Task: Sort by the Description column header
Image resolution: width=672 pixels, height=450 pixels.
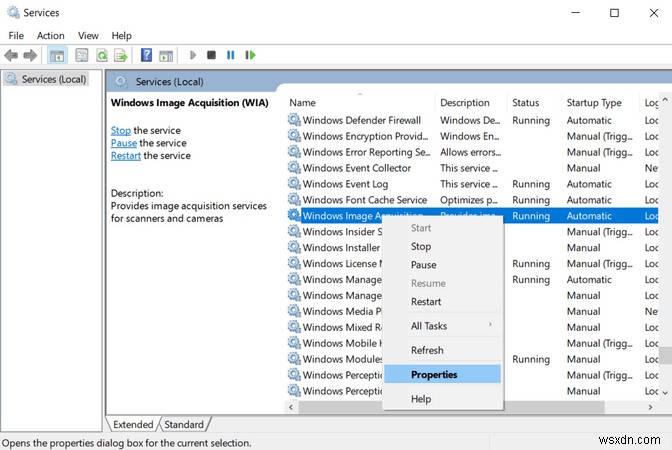Action: (471, 103)
